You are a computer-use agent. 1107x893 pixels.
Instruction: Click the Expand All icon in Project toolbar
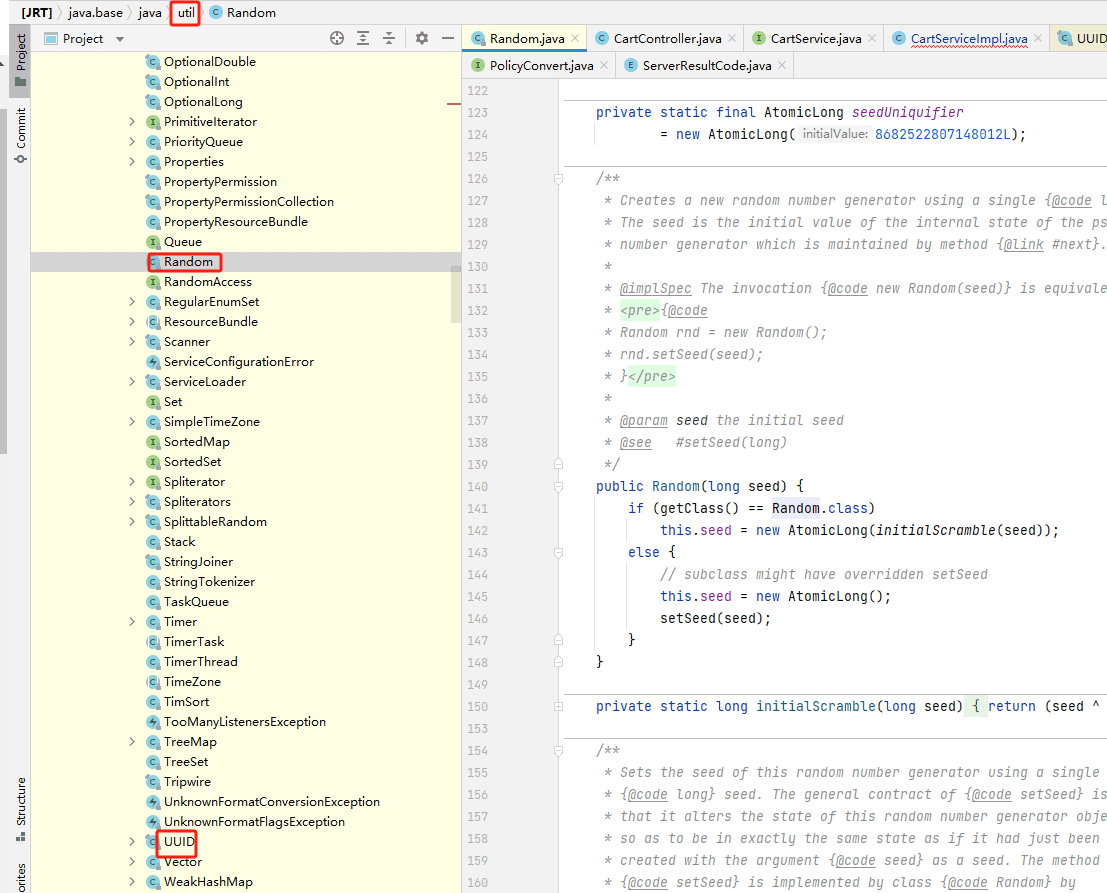click(x=363, y=39)
